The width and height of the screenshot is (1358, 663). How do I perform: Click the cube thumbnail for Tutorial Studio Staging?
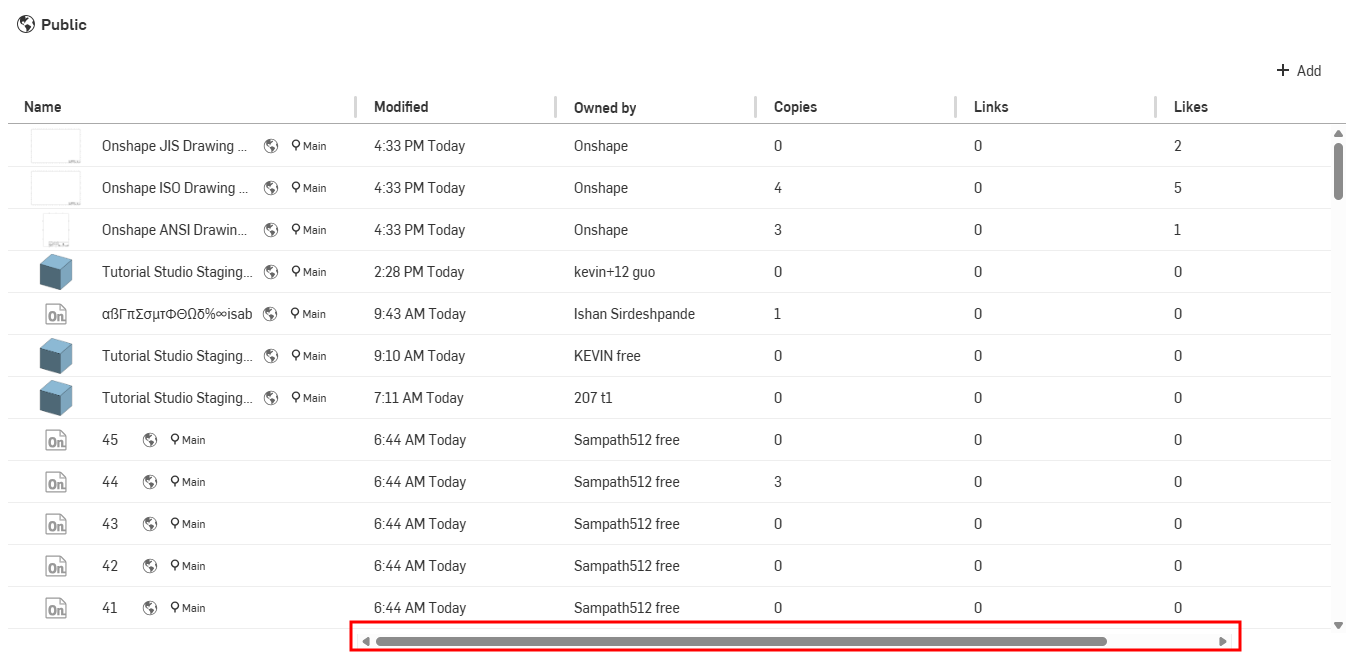56,271
